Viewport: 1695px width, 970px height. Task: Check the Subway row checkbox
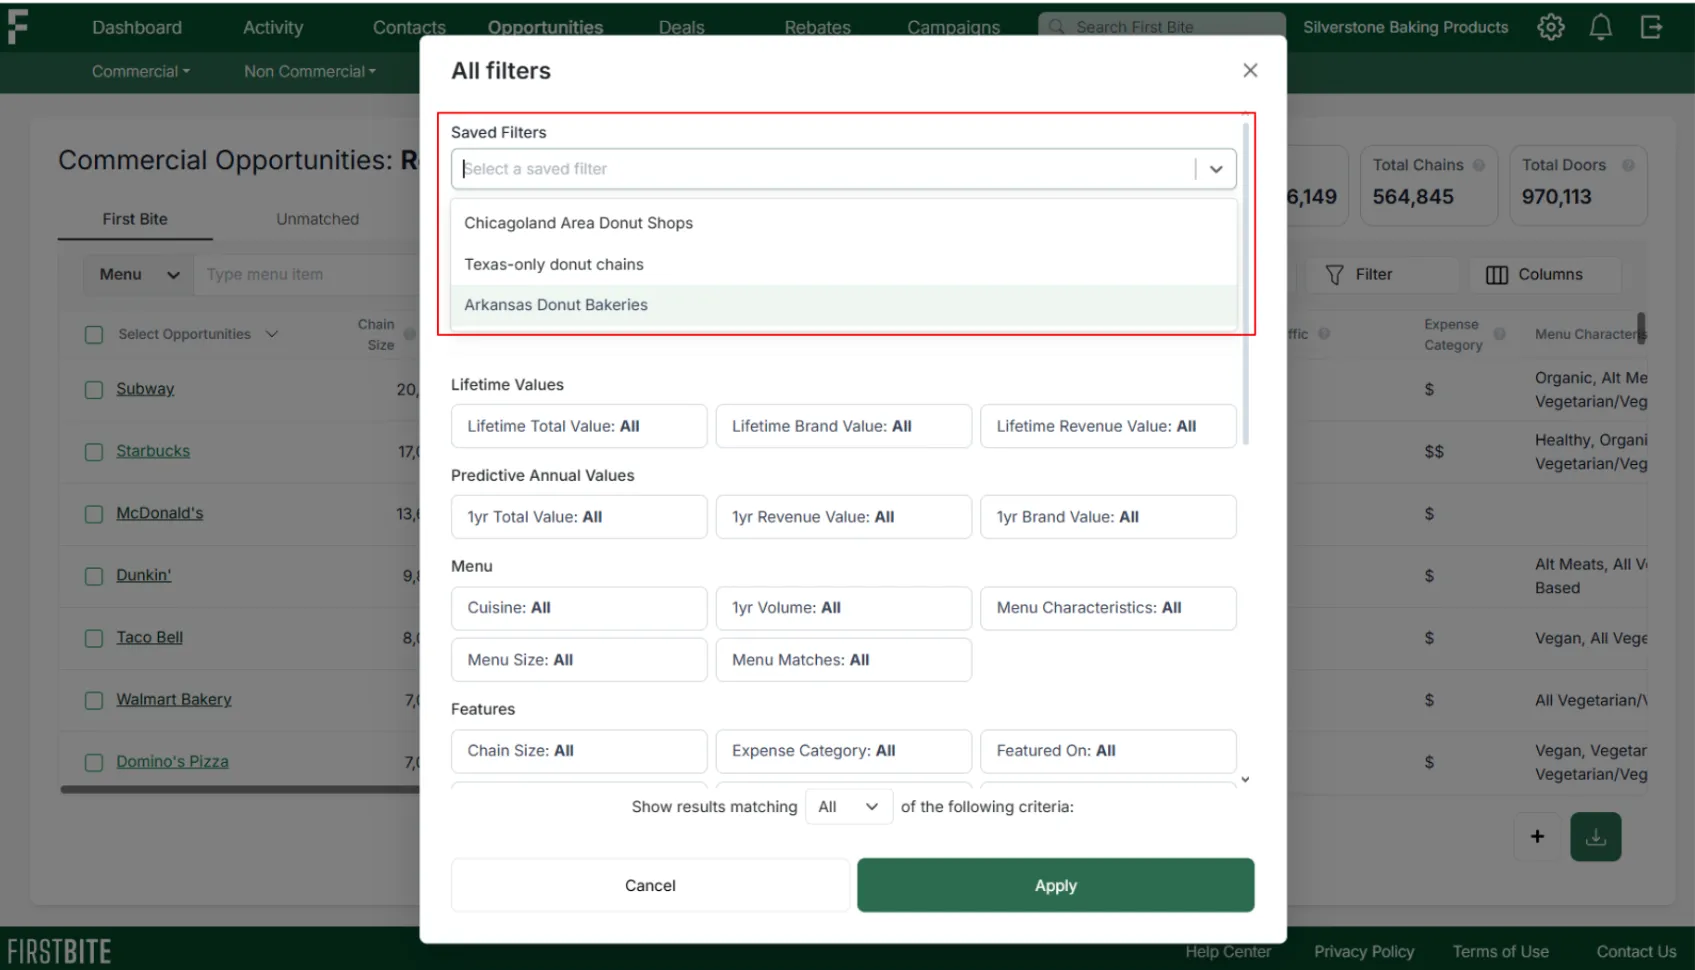coord(94,390)
